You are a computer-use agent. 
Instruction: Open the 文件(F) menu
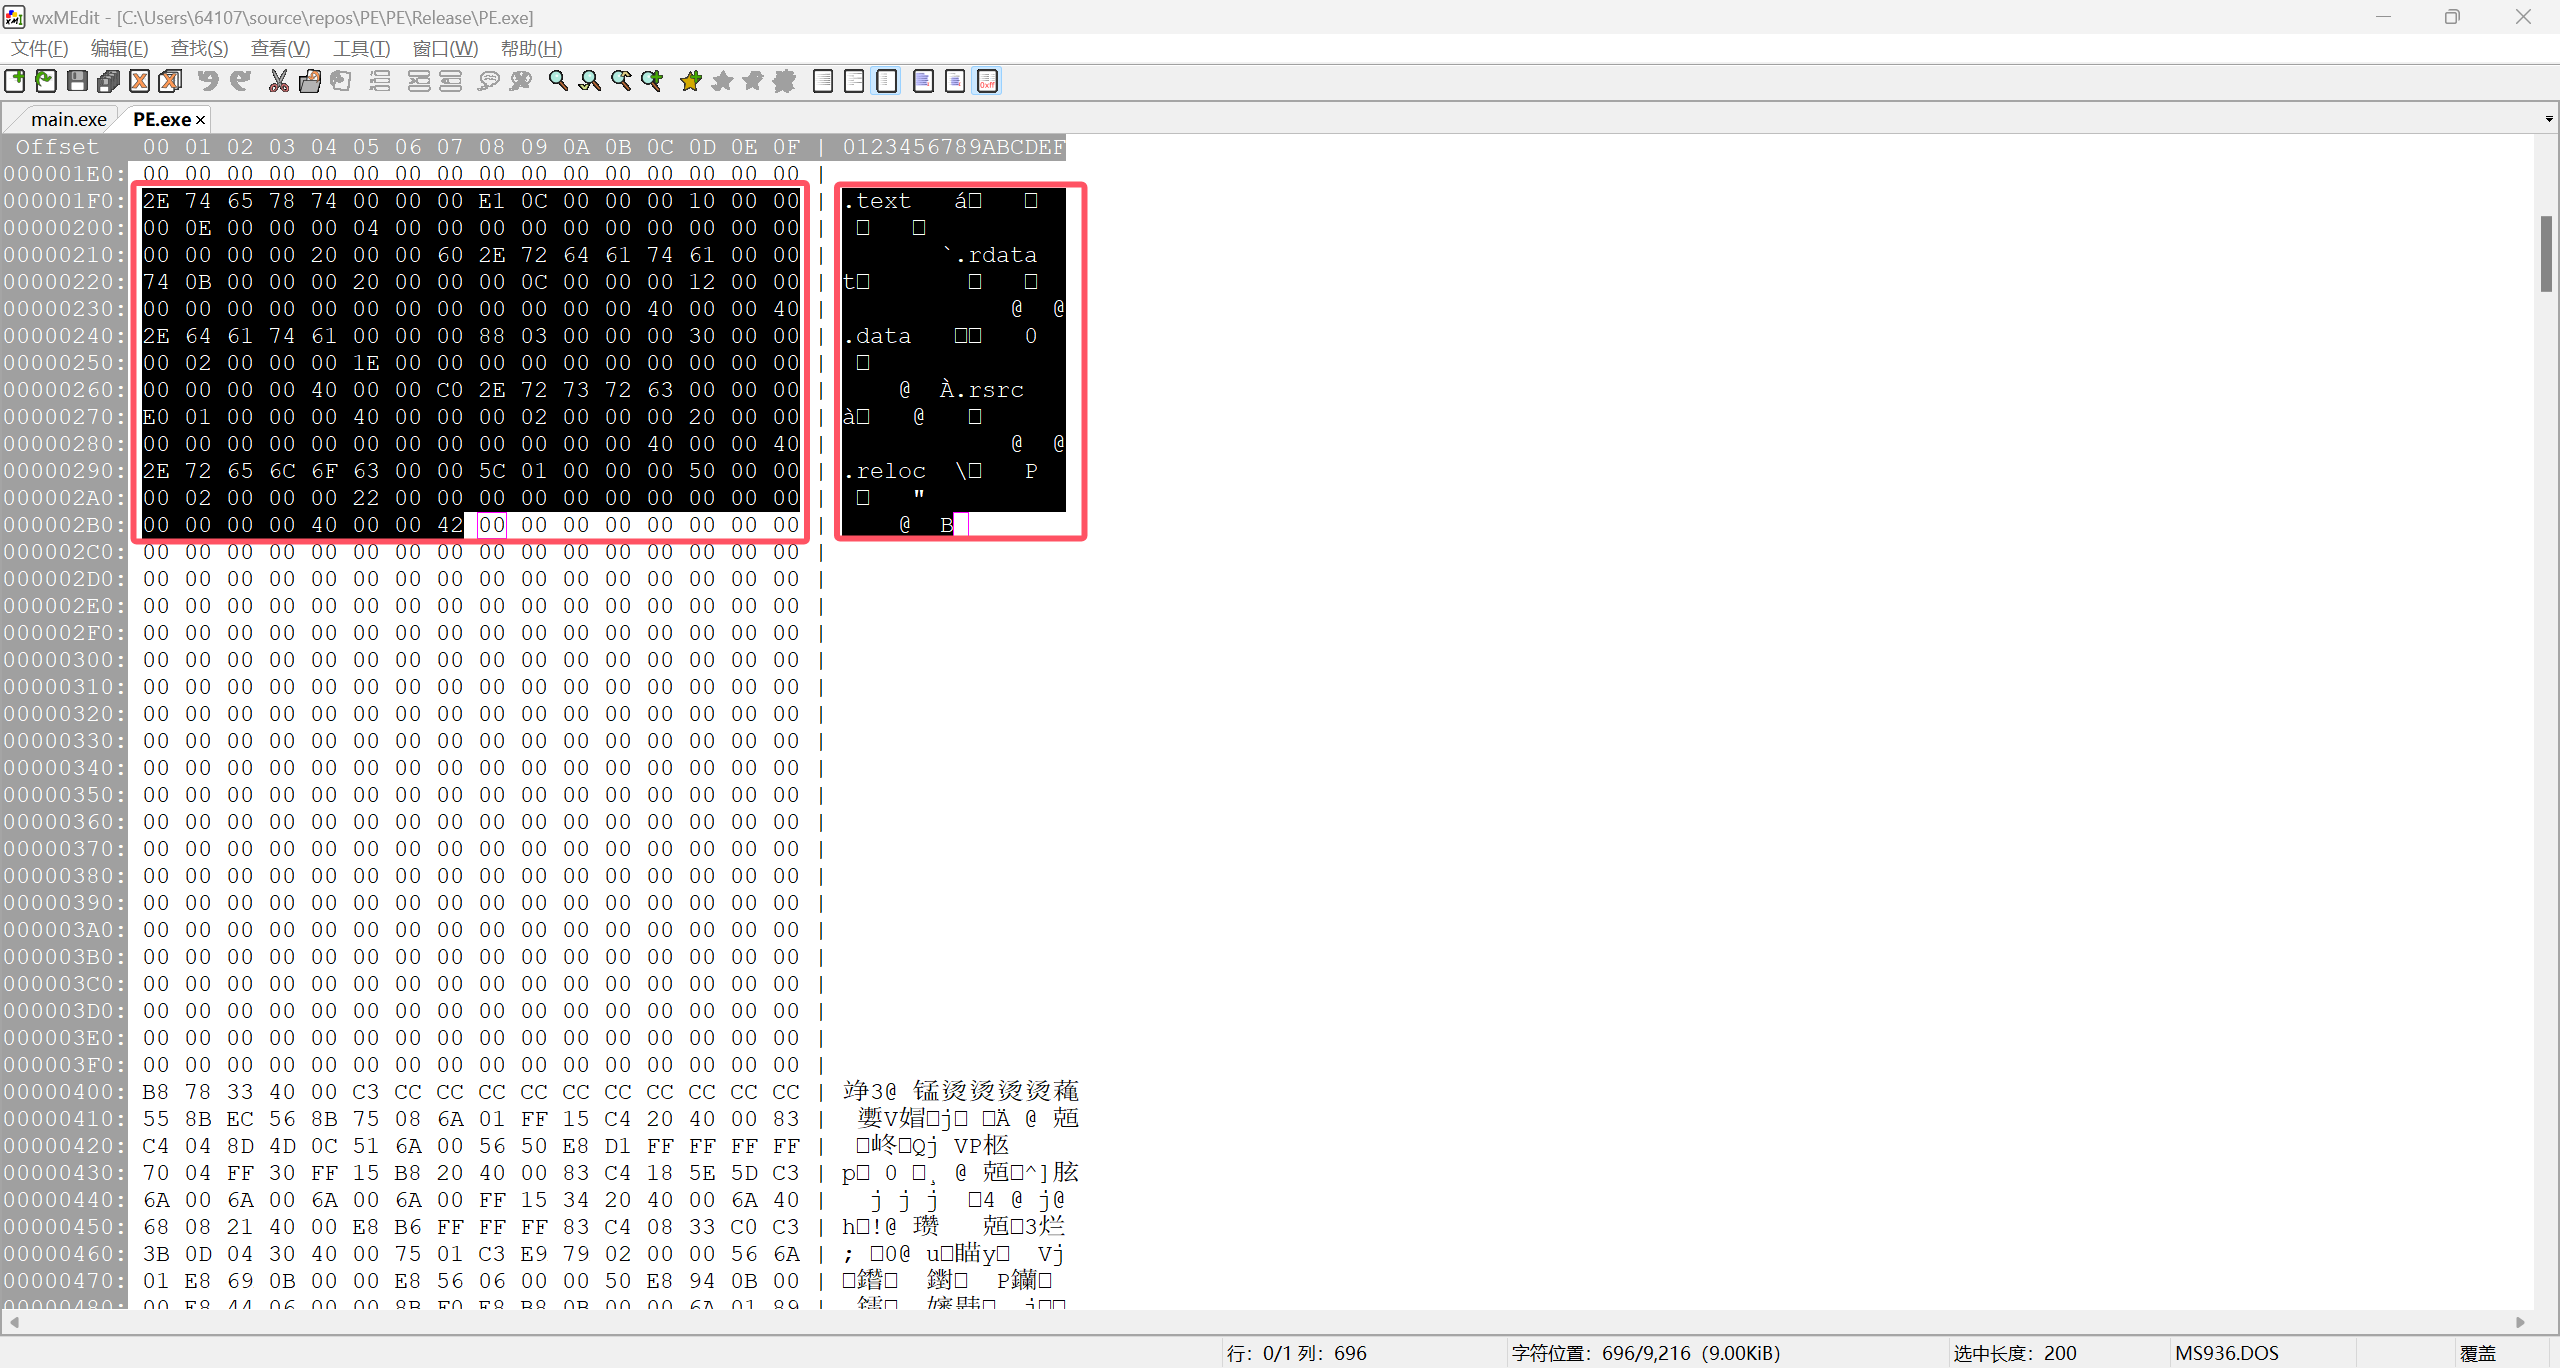point(40,48)
